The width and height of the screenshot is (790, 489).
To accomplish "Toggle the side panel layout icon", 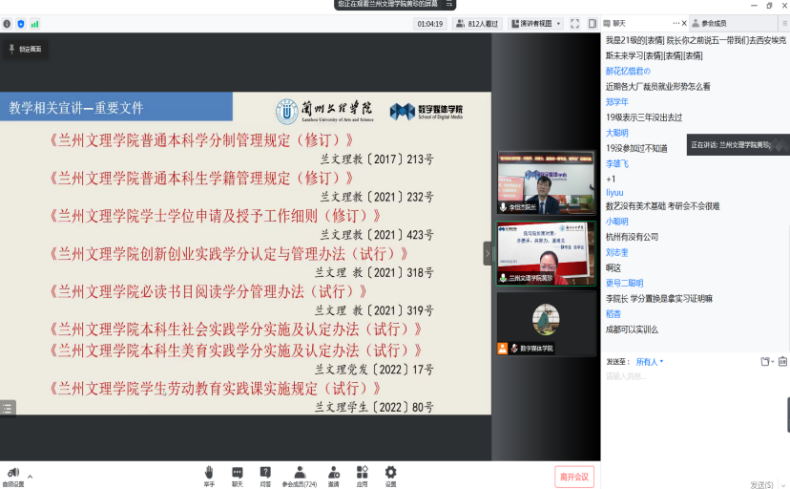I will tap(591, 23).
